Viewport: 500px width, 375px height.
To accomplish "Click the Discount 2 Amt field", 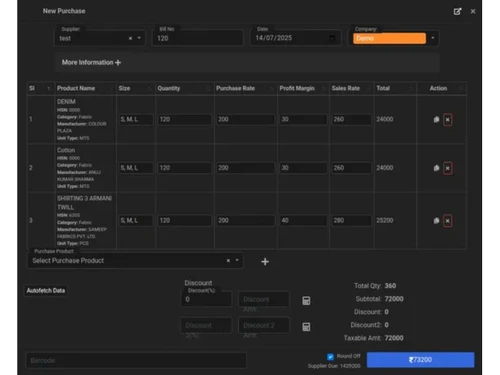I will click(264, 325).
